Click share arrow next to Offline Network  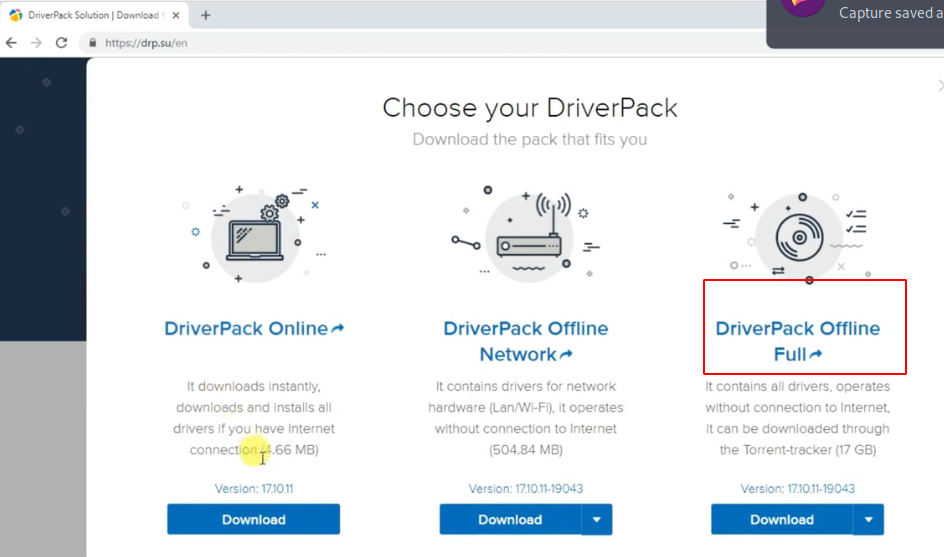(566, 354)
